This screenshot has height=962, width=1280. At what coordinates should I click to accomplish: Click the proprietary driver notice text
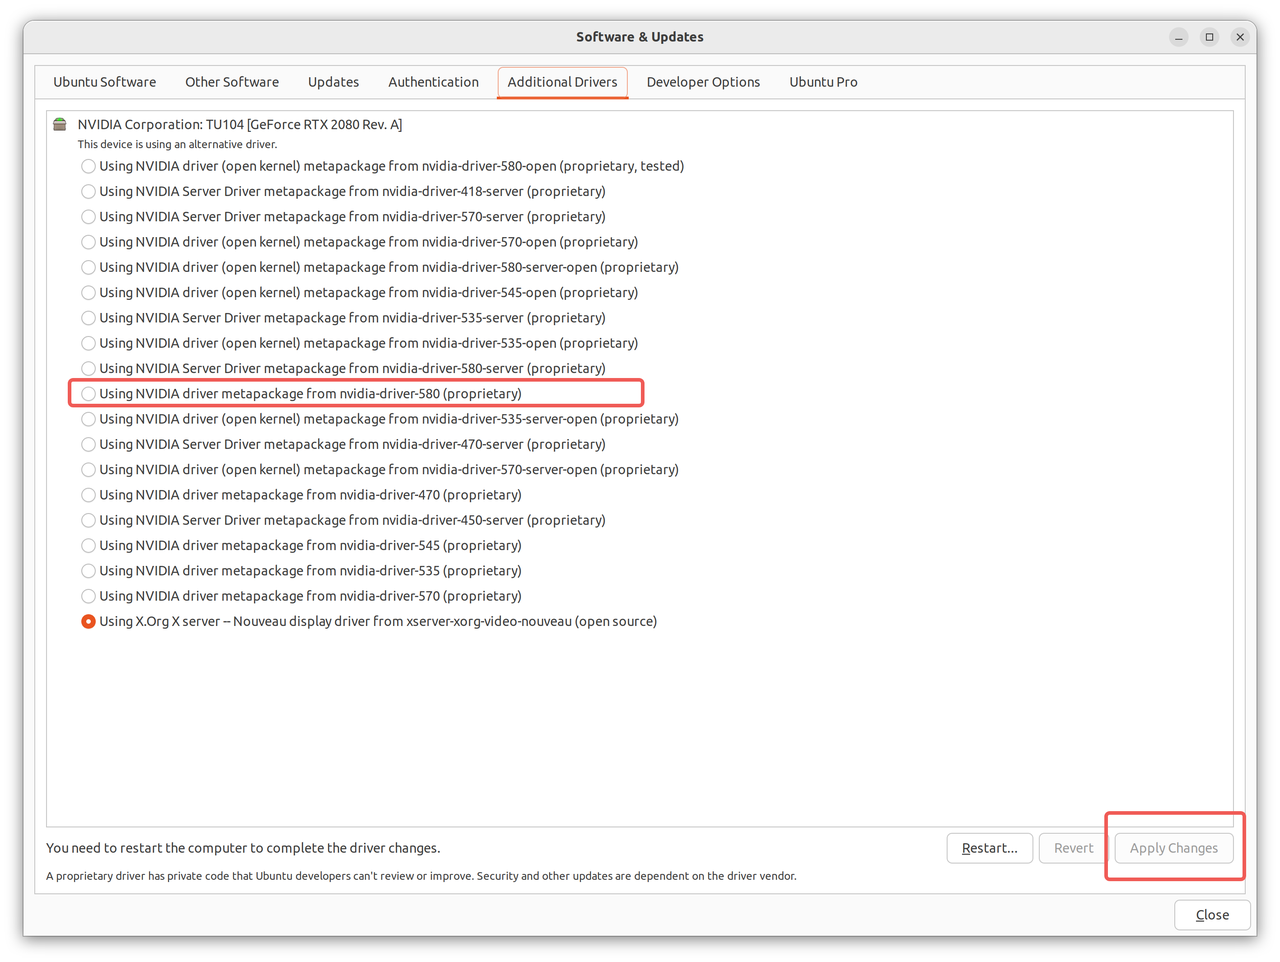pyautogui.click(x=421, y=876)
